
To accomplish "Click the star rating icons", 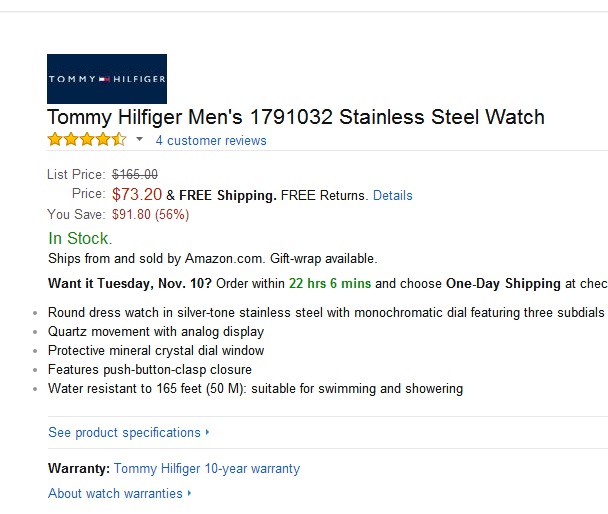I will click(87, 140).
